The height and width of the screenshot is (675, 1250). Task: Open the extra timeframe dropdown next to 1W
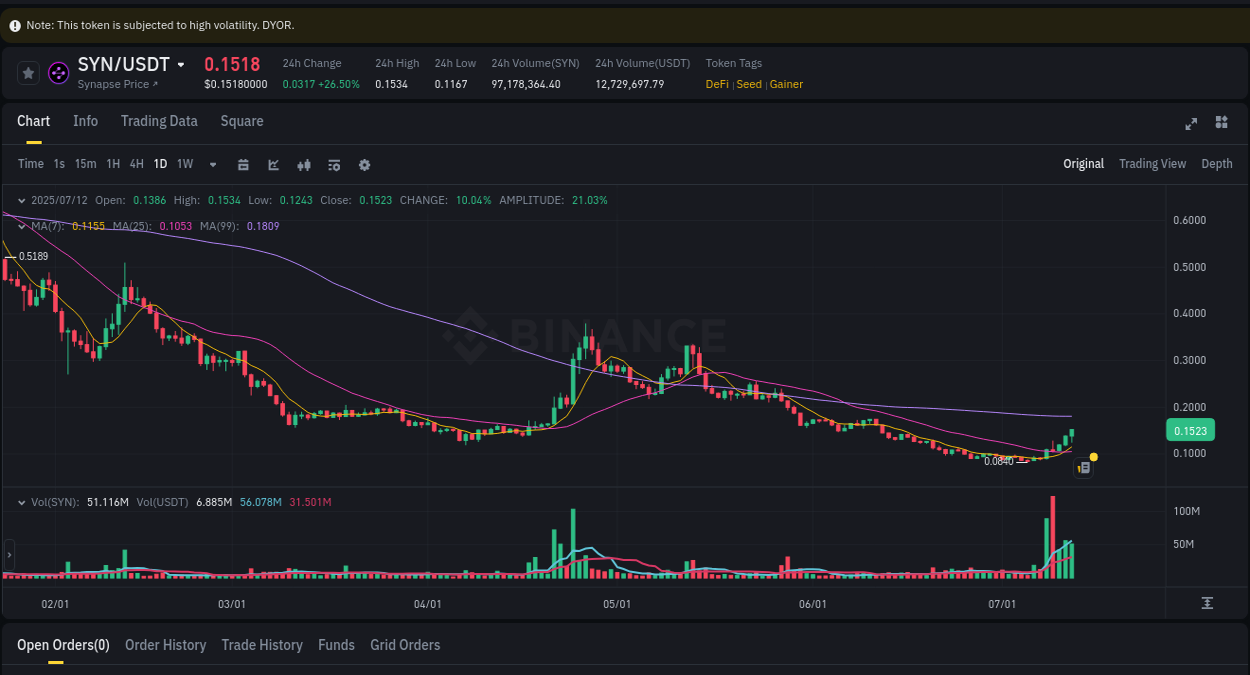(212, 163)
